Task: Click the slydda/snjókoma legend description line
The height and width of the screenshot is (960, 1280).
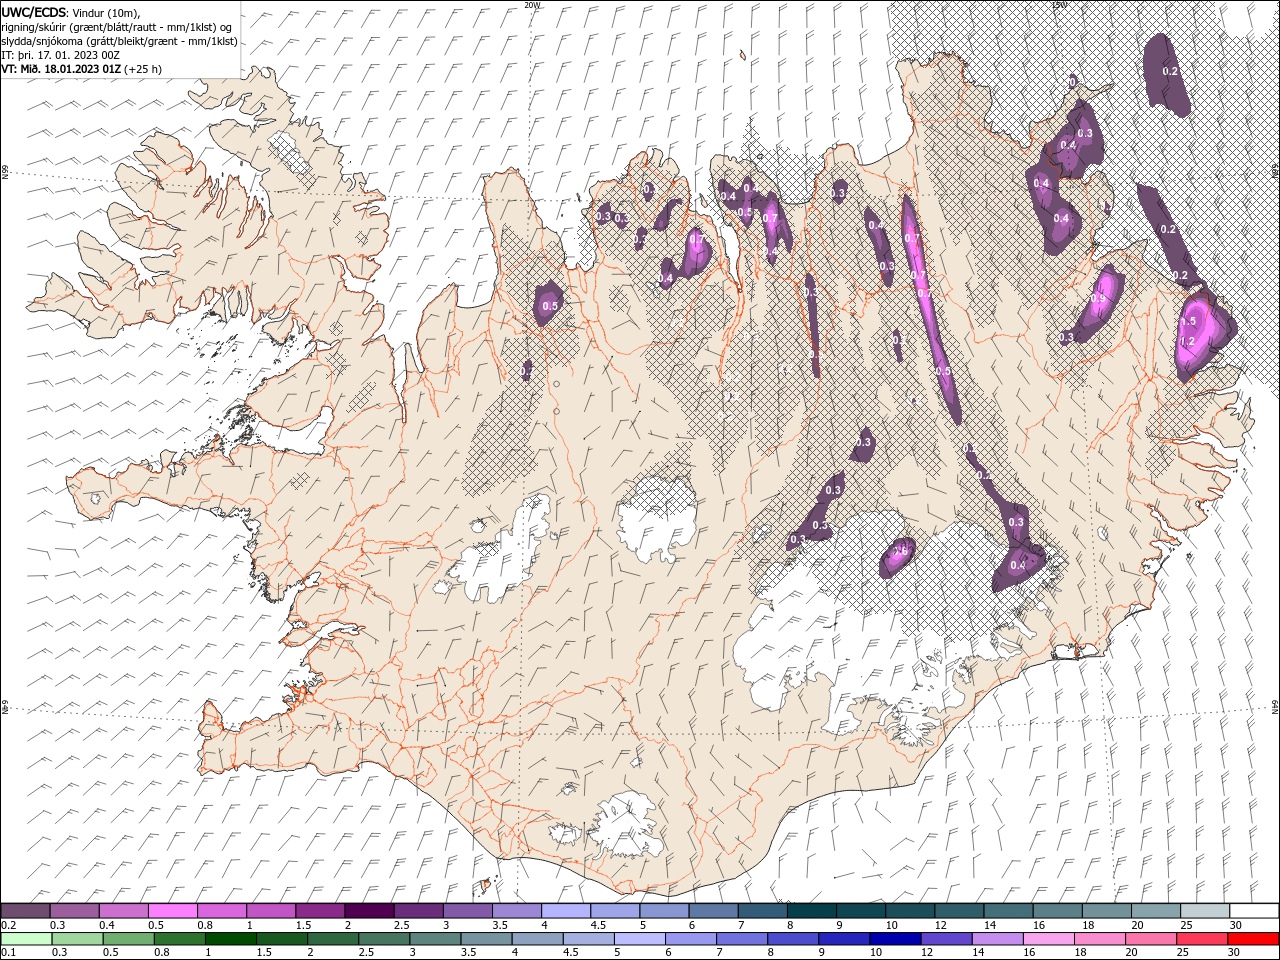Action: tap(120, 41)
